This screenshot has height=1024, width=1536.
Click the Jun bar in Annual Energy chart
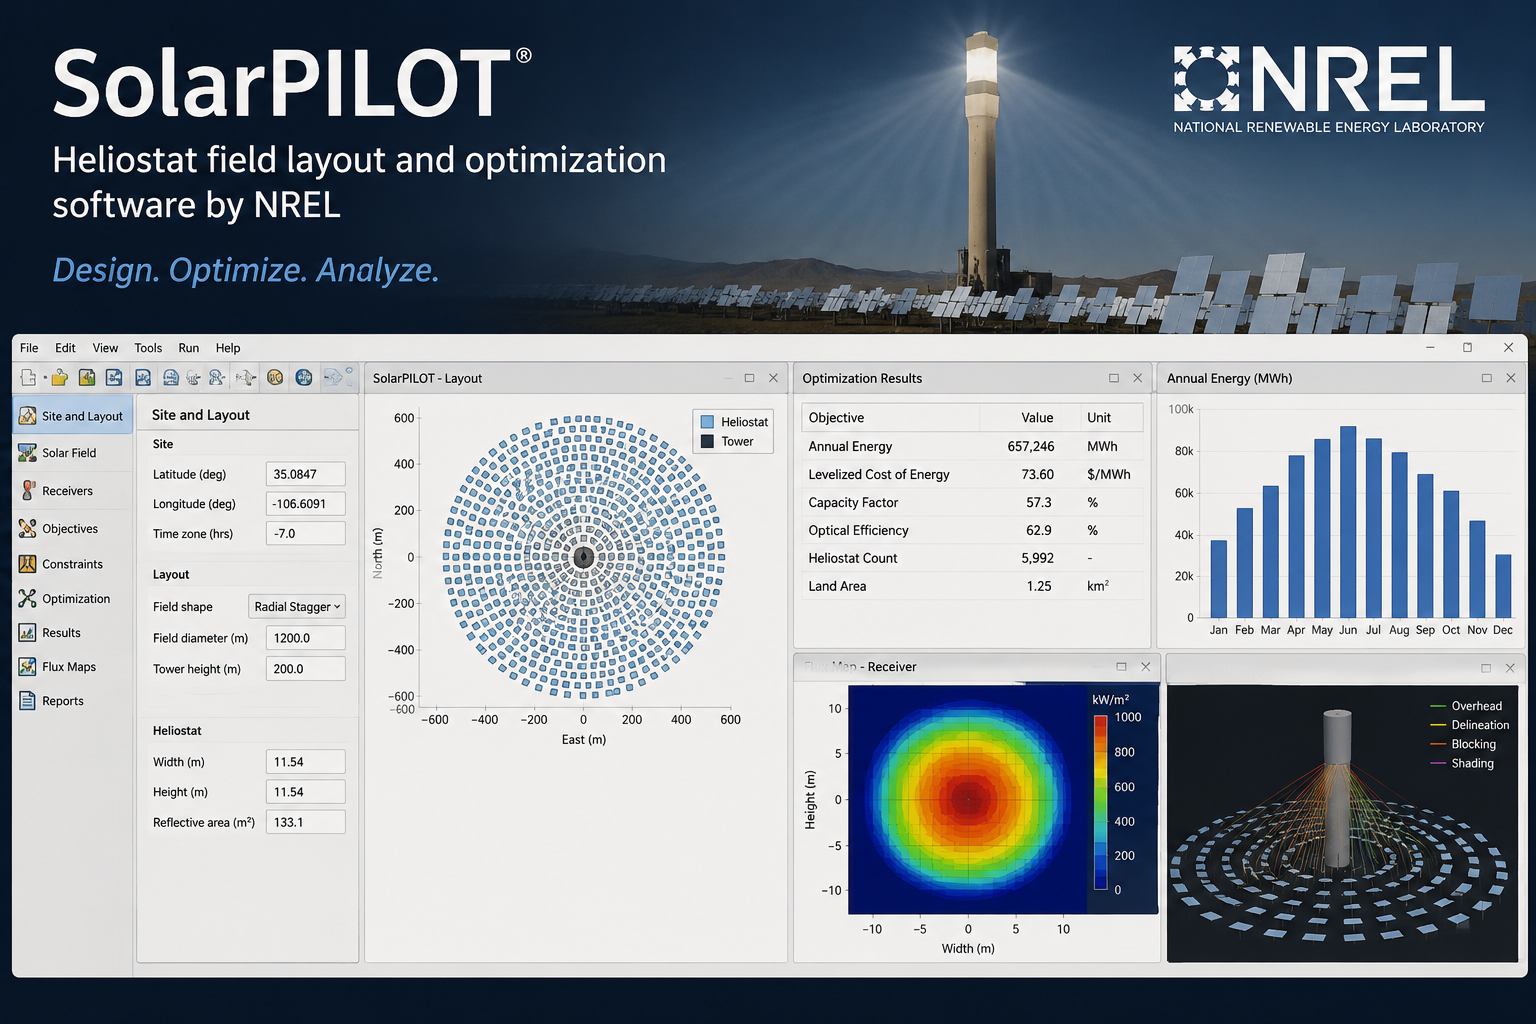1348,522
